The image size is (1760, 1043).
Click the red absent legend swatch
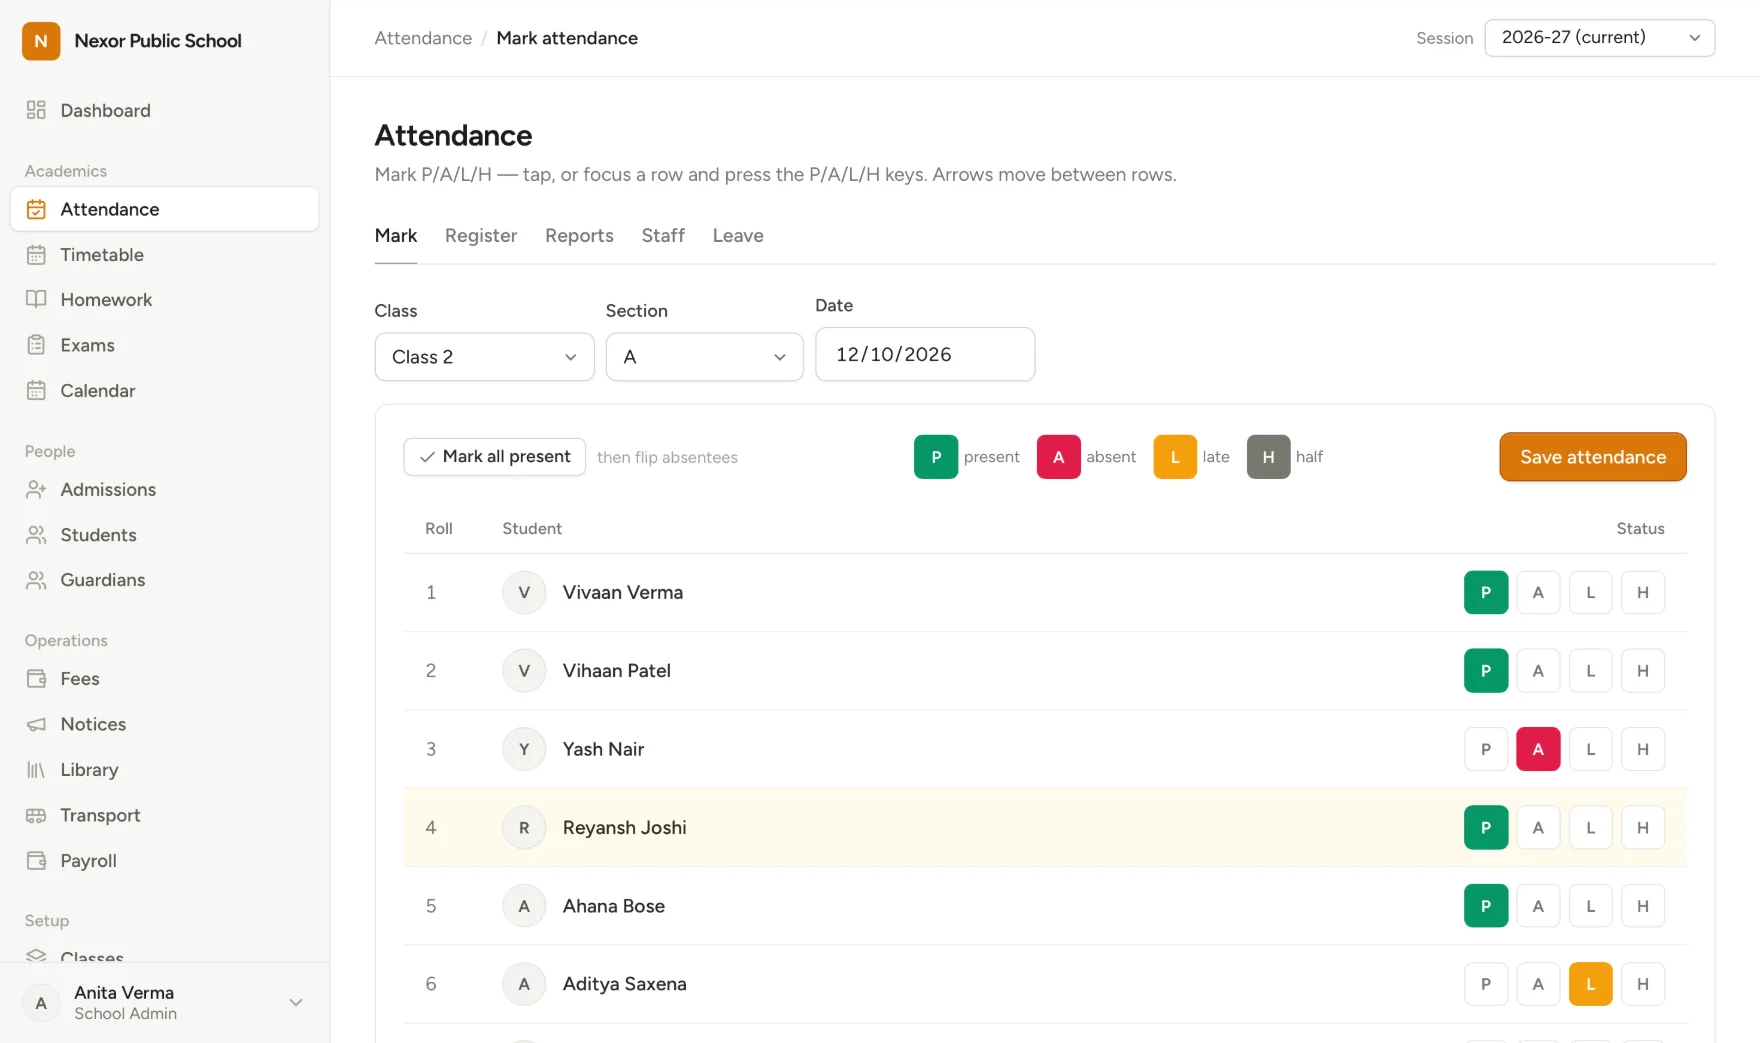pos(1059,457)
